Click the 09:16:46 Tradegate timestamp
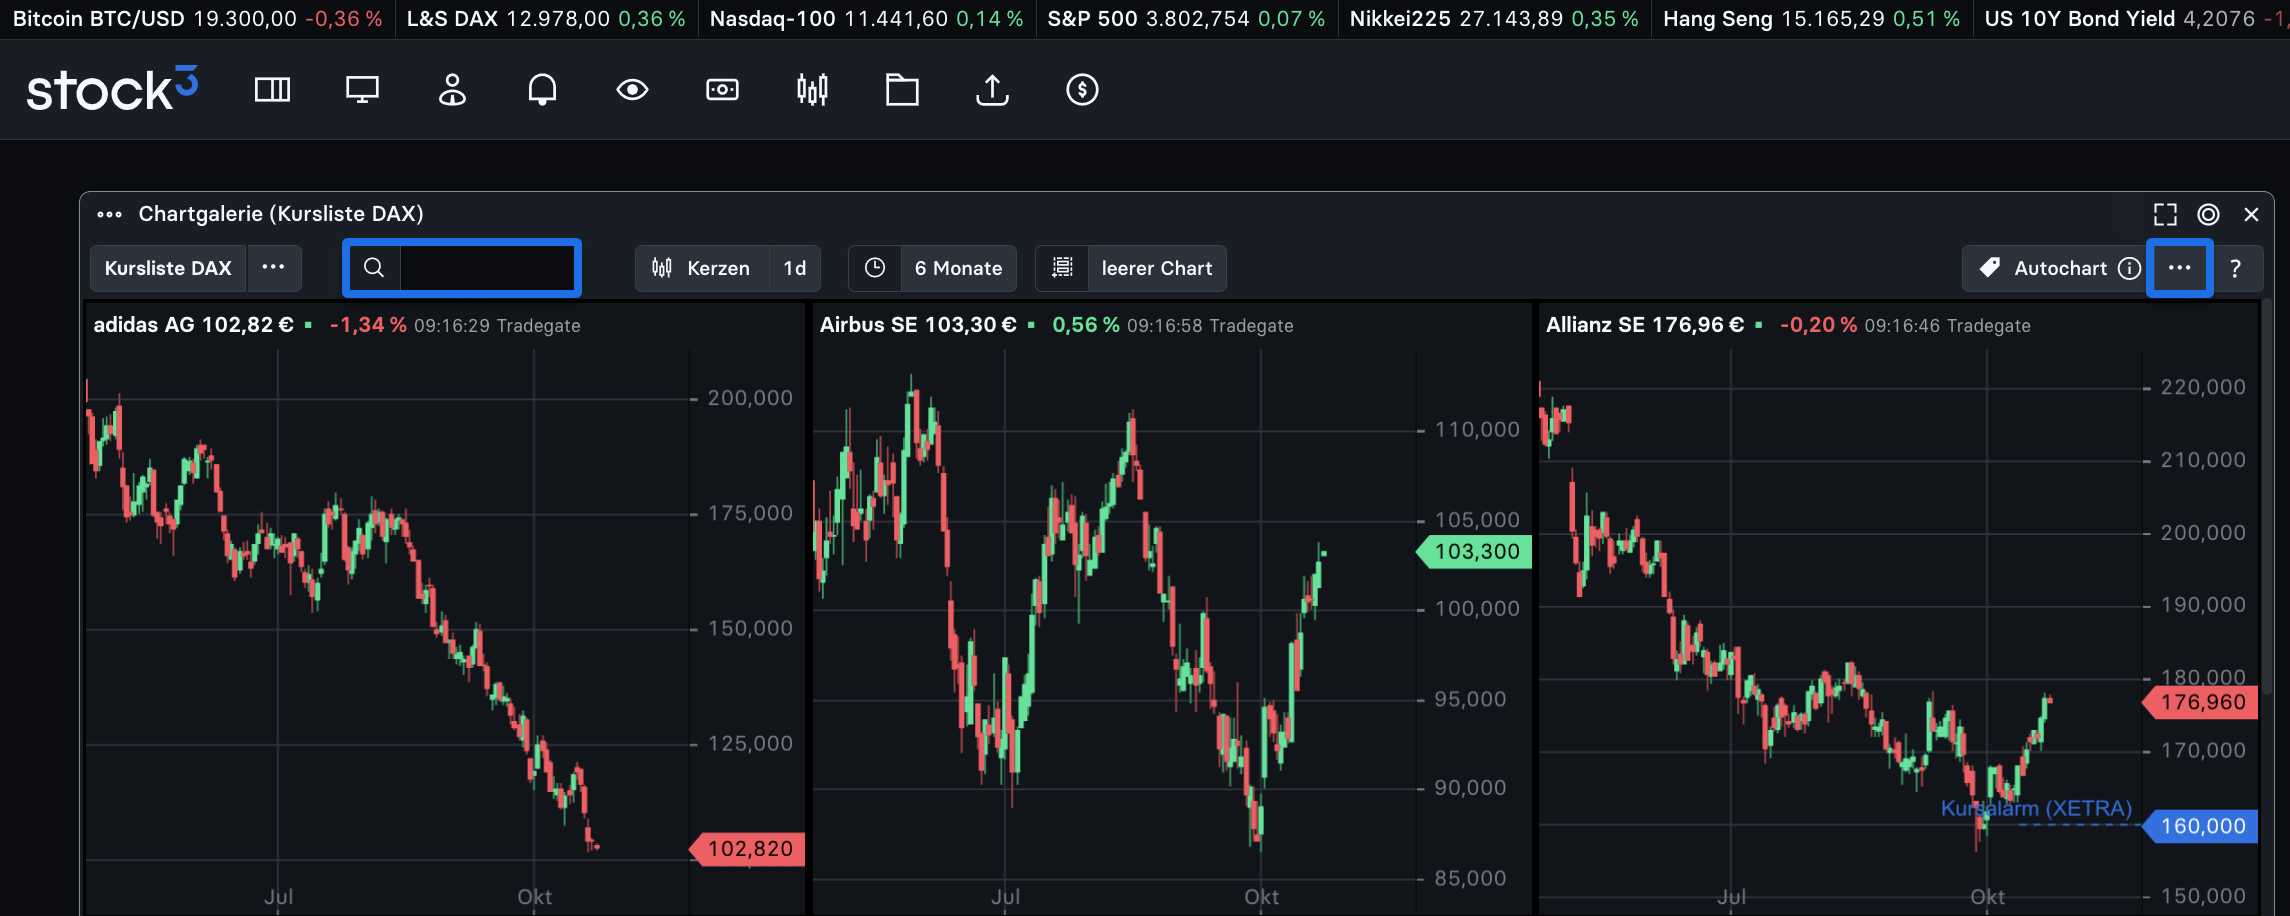Screen dimensions: 2290x916 point(1947,326)
